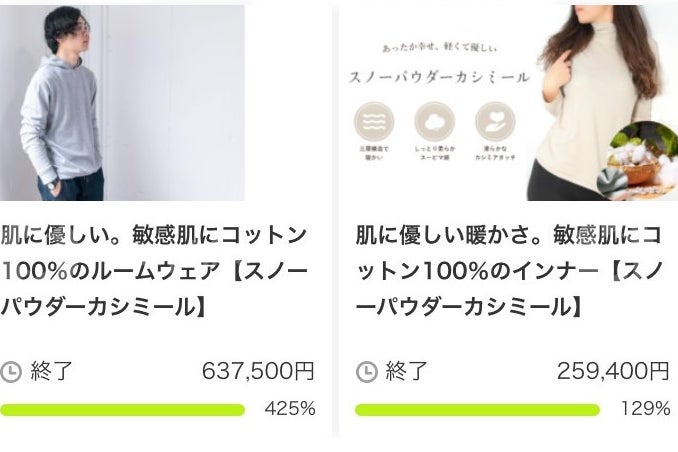Click the 終了 status on roomwear card
Image resolution: width=678 pixels, height=452 pixels.
click(52, 372)
